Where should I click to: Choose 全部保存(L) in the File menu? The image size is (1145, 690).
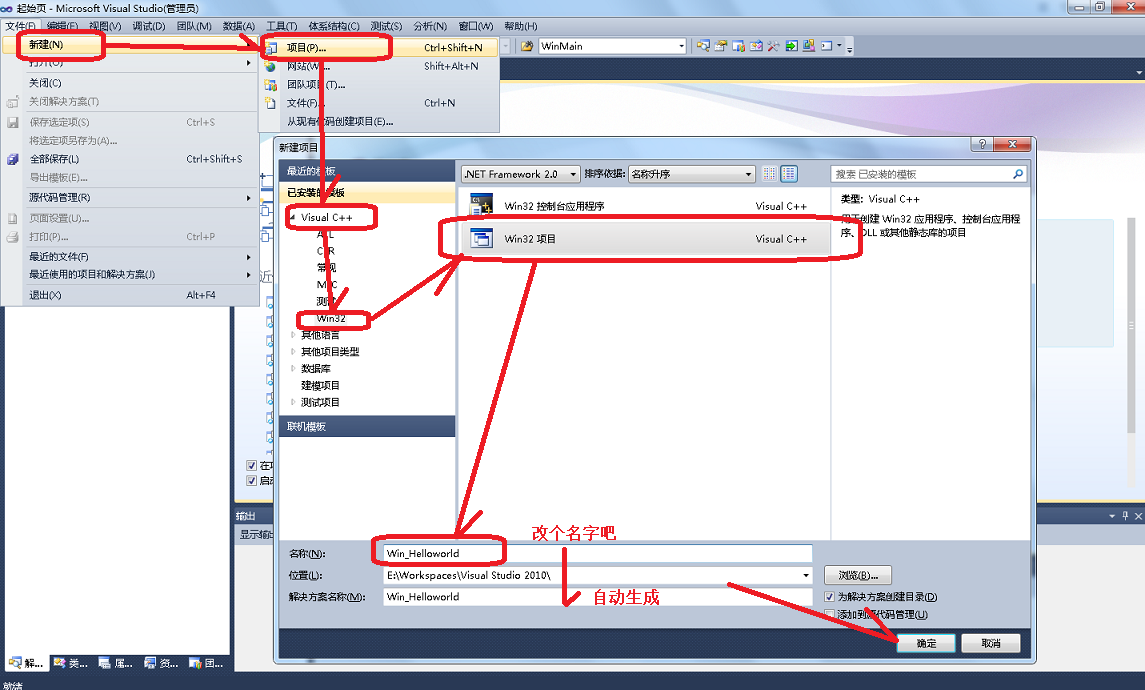(130, 159)
